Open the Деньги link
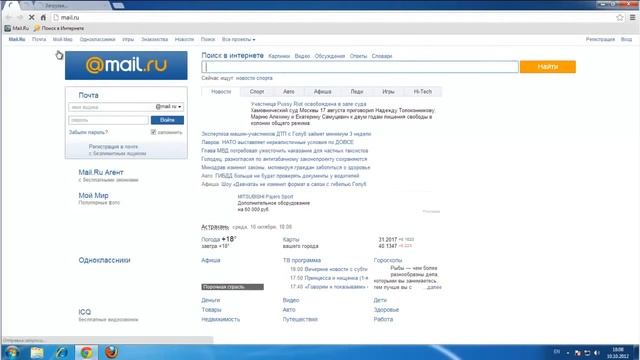This screenshot has width=640, height=360. [x=211, y=300]
